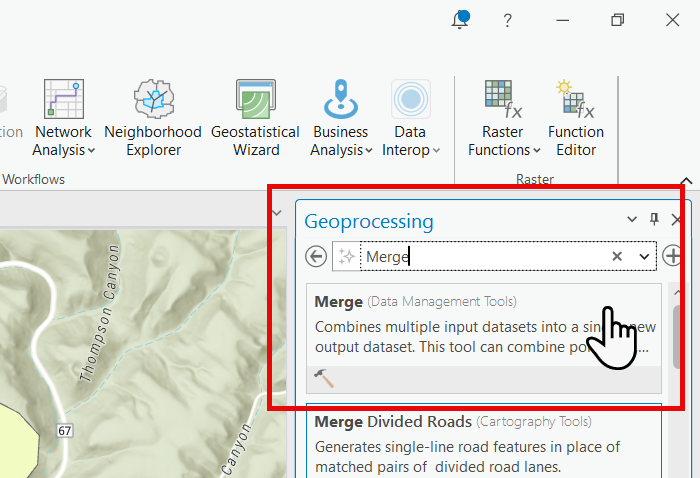The width and height of the screenshot is (700, 478).
Task: Open Raster Functions
Action: [x=504, y=118]
